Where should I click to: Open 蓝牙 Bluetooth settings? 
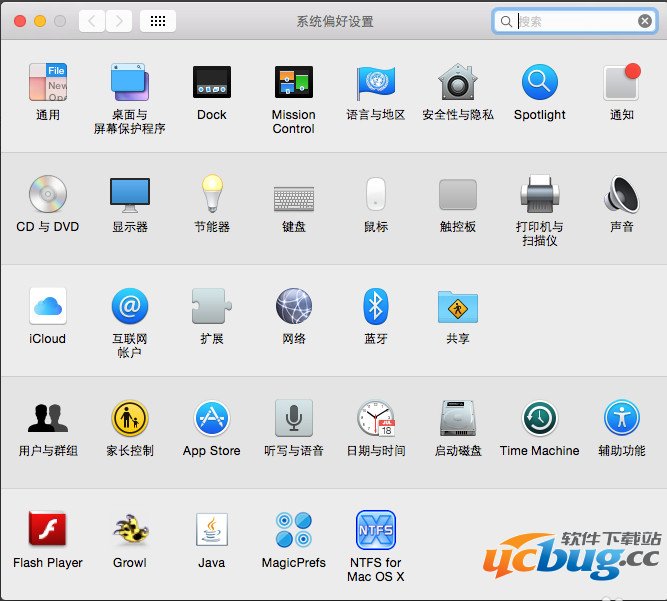coord(375,306)
